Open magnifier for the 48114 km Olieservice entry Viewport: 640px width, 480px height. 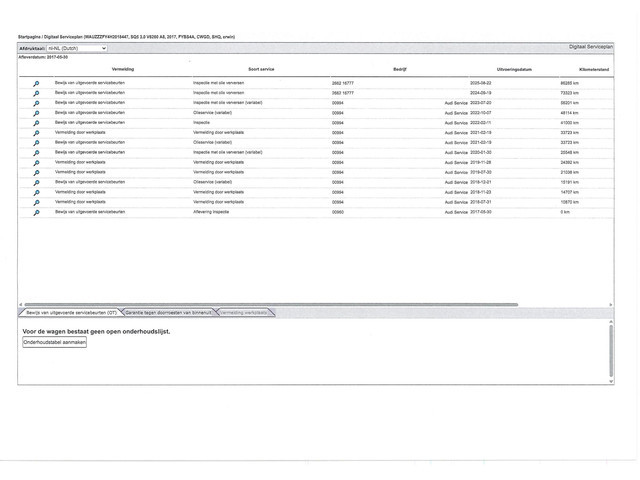(36, 112)
